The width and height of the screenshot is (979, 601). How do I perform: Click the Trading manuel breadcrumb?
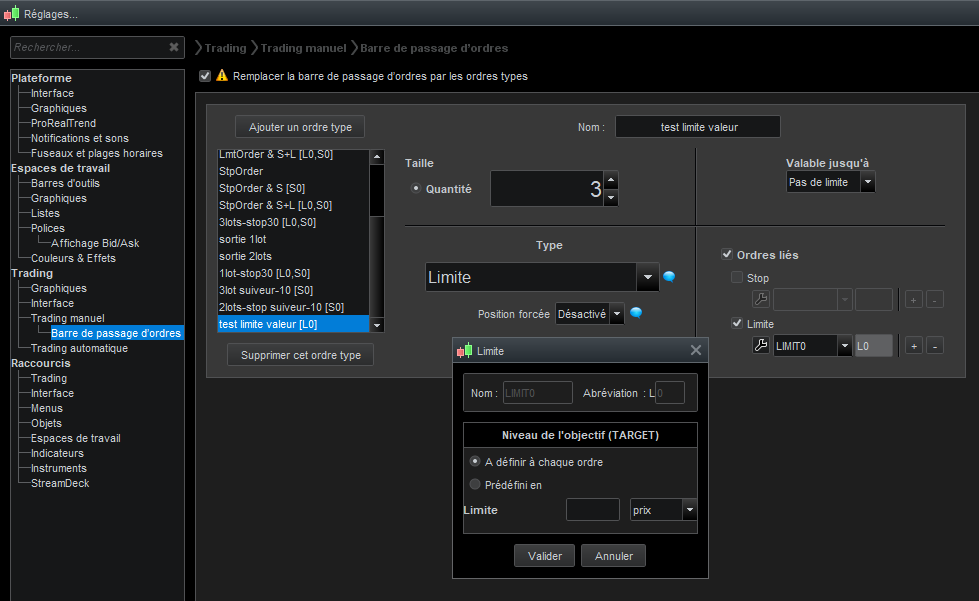(x=303, y=47)
